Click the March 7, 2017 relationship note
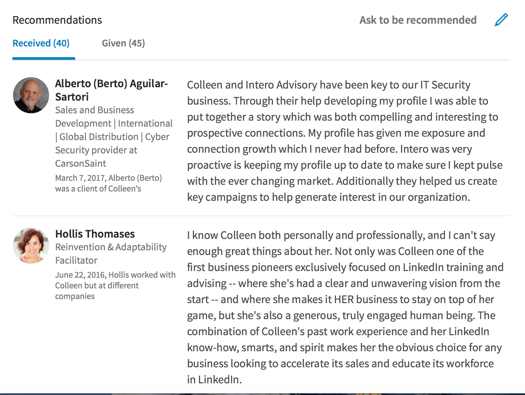Image resolution: width=525 pixels, height=395 pixels. tap(108, 183)
